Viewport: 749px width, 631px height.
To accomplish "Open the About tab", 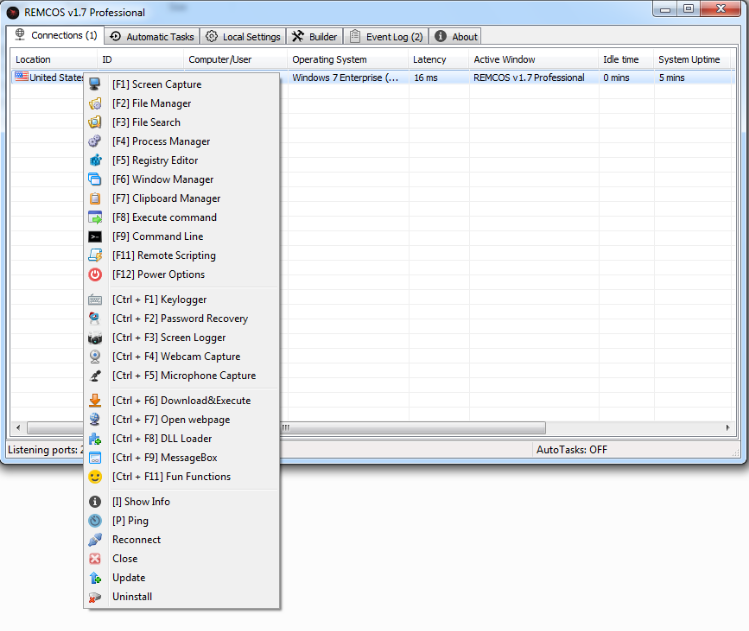I will point(455,37).
